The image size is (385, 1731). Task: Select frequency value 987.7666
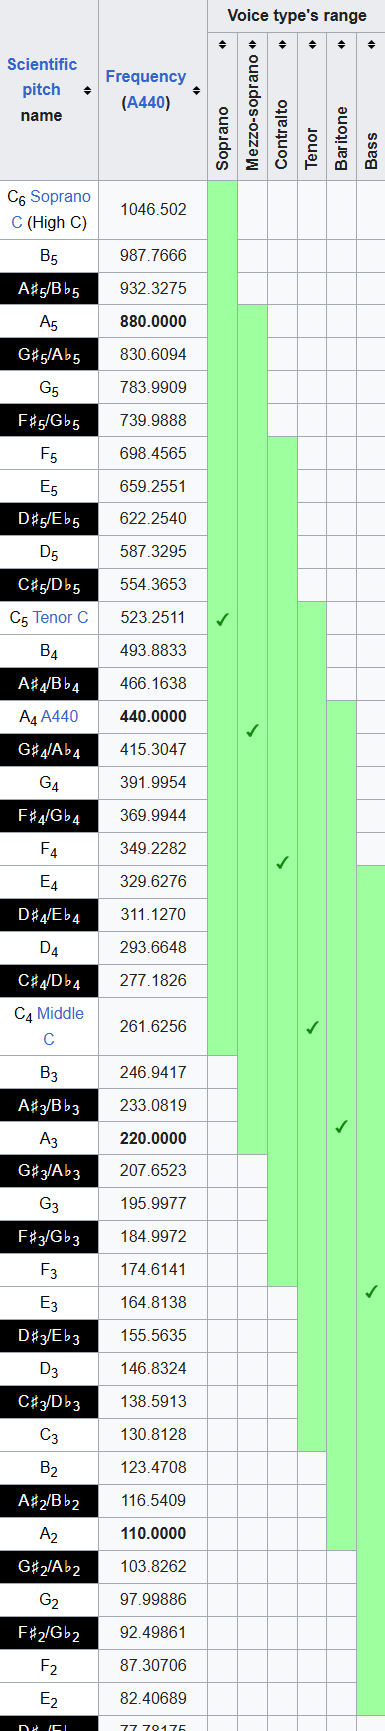point(153,255)
